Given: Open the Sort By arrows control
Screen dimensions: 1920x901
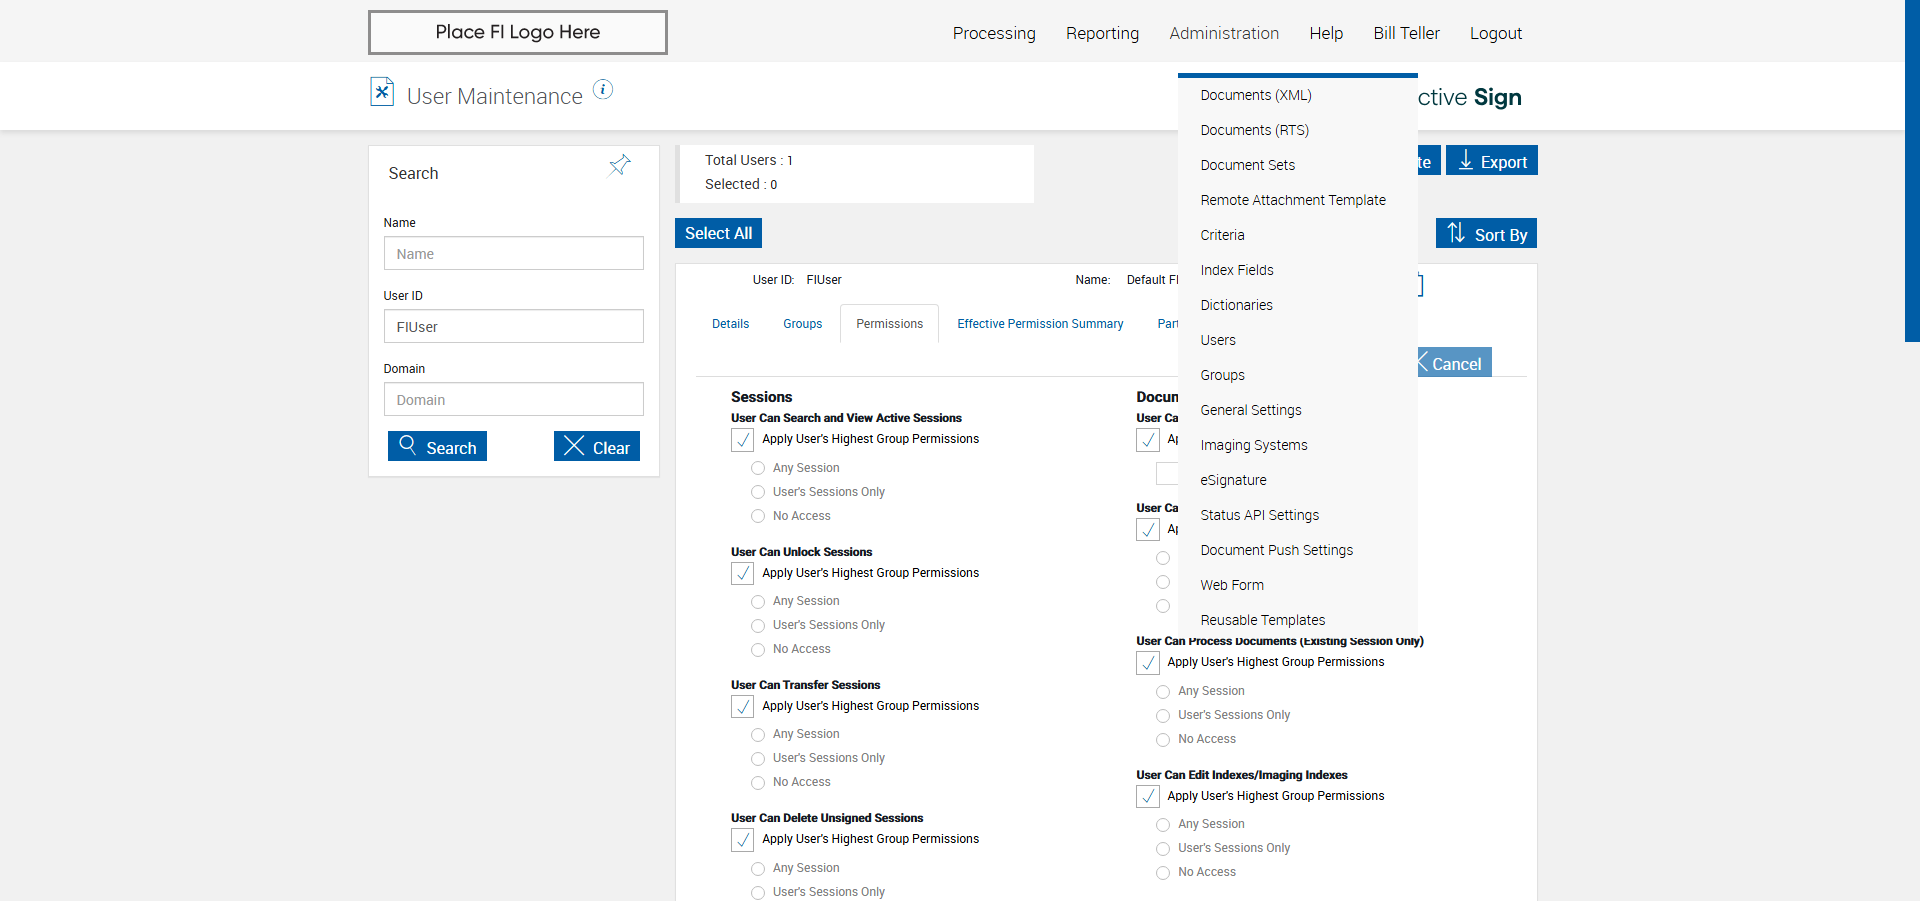Looking at the screenshot, I should pos(1486,234).
